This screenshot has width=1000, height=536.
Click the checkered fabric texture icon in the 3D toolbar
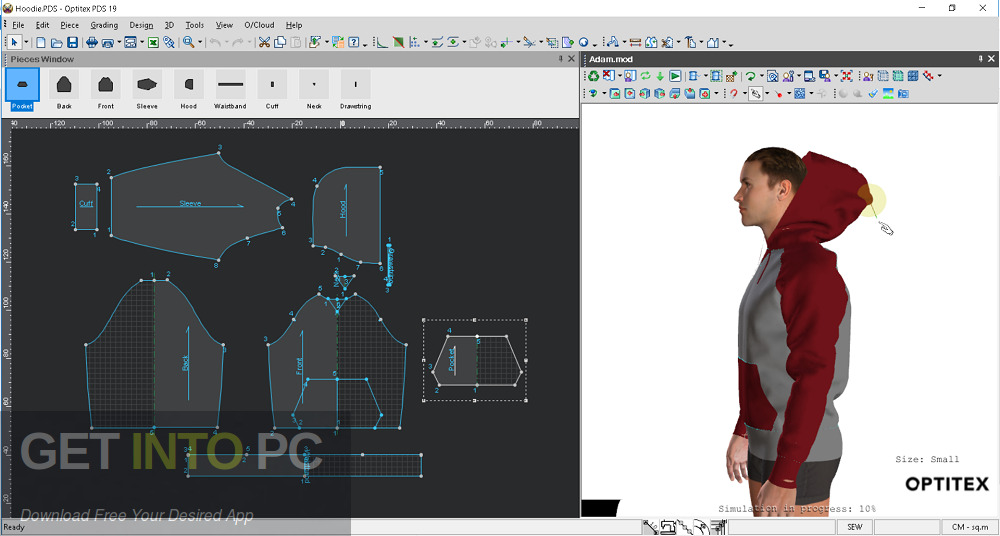[731, 77]
